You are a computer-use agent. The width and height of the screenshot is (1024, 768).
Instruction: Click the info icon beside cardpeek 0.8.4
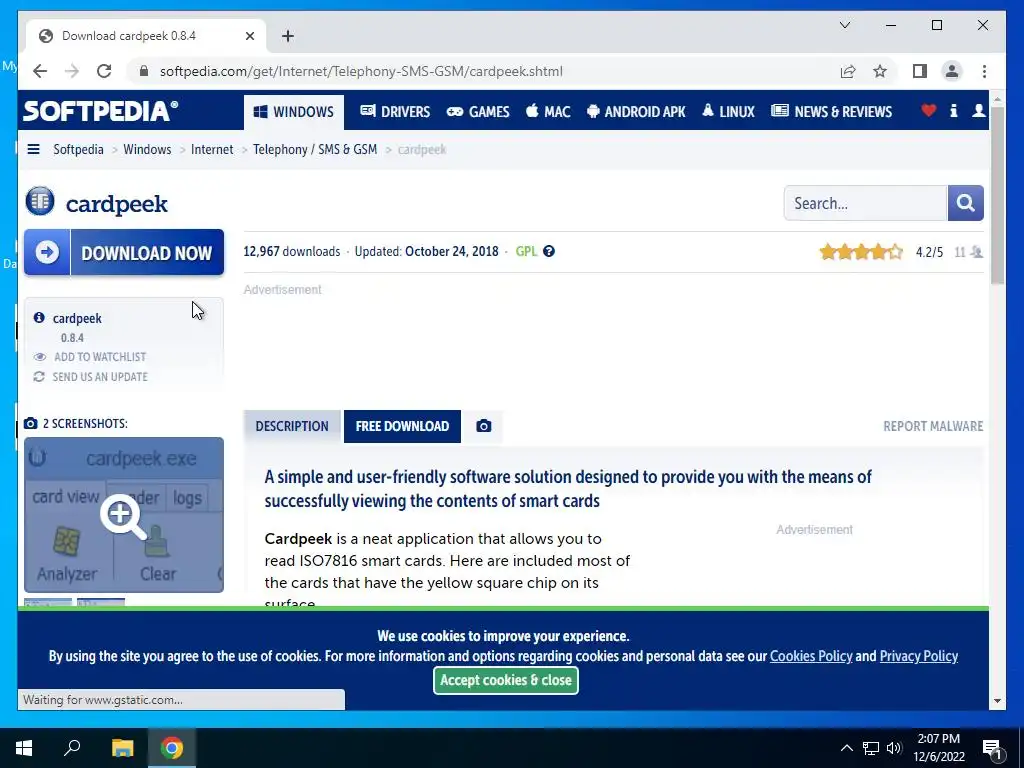[39, 317]
